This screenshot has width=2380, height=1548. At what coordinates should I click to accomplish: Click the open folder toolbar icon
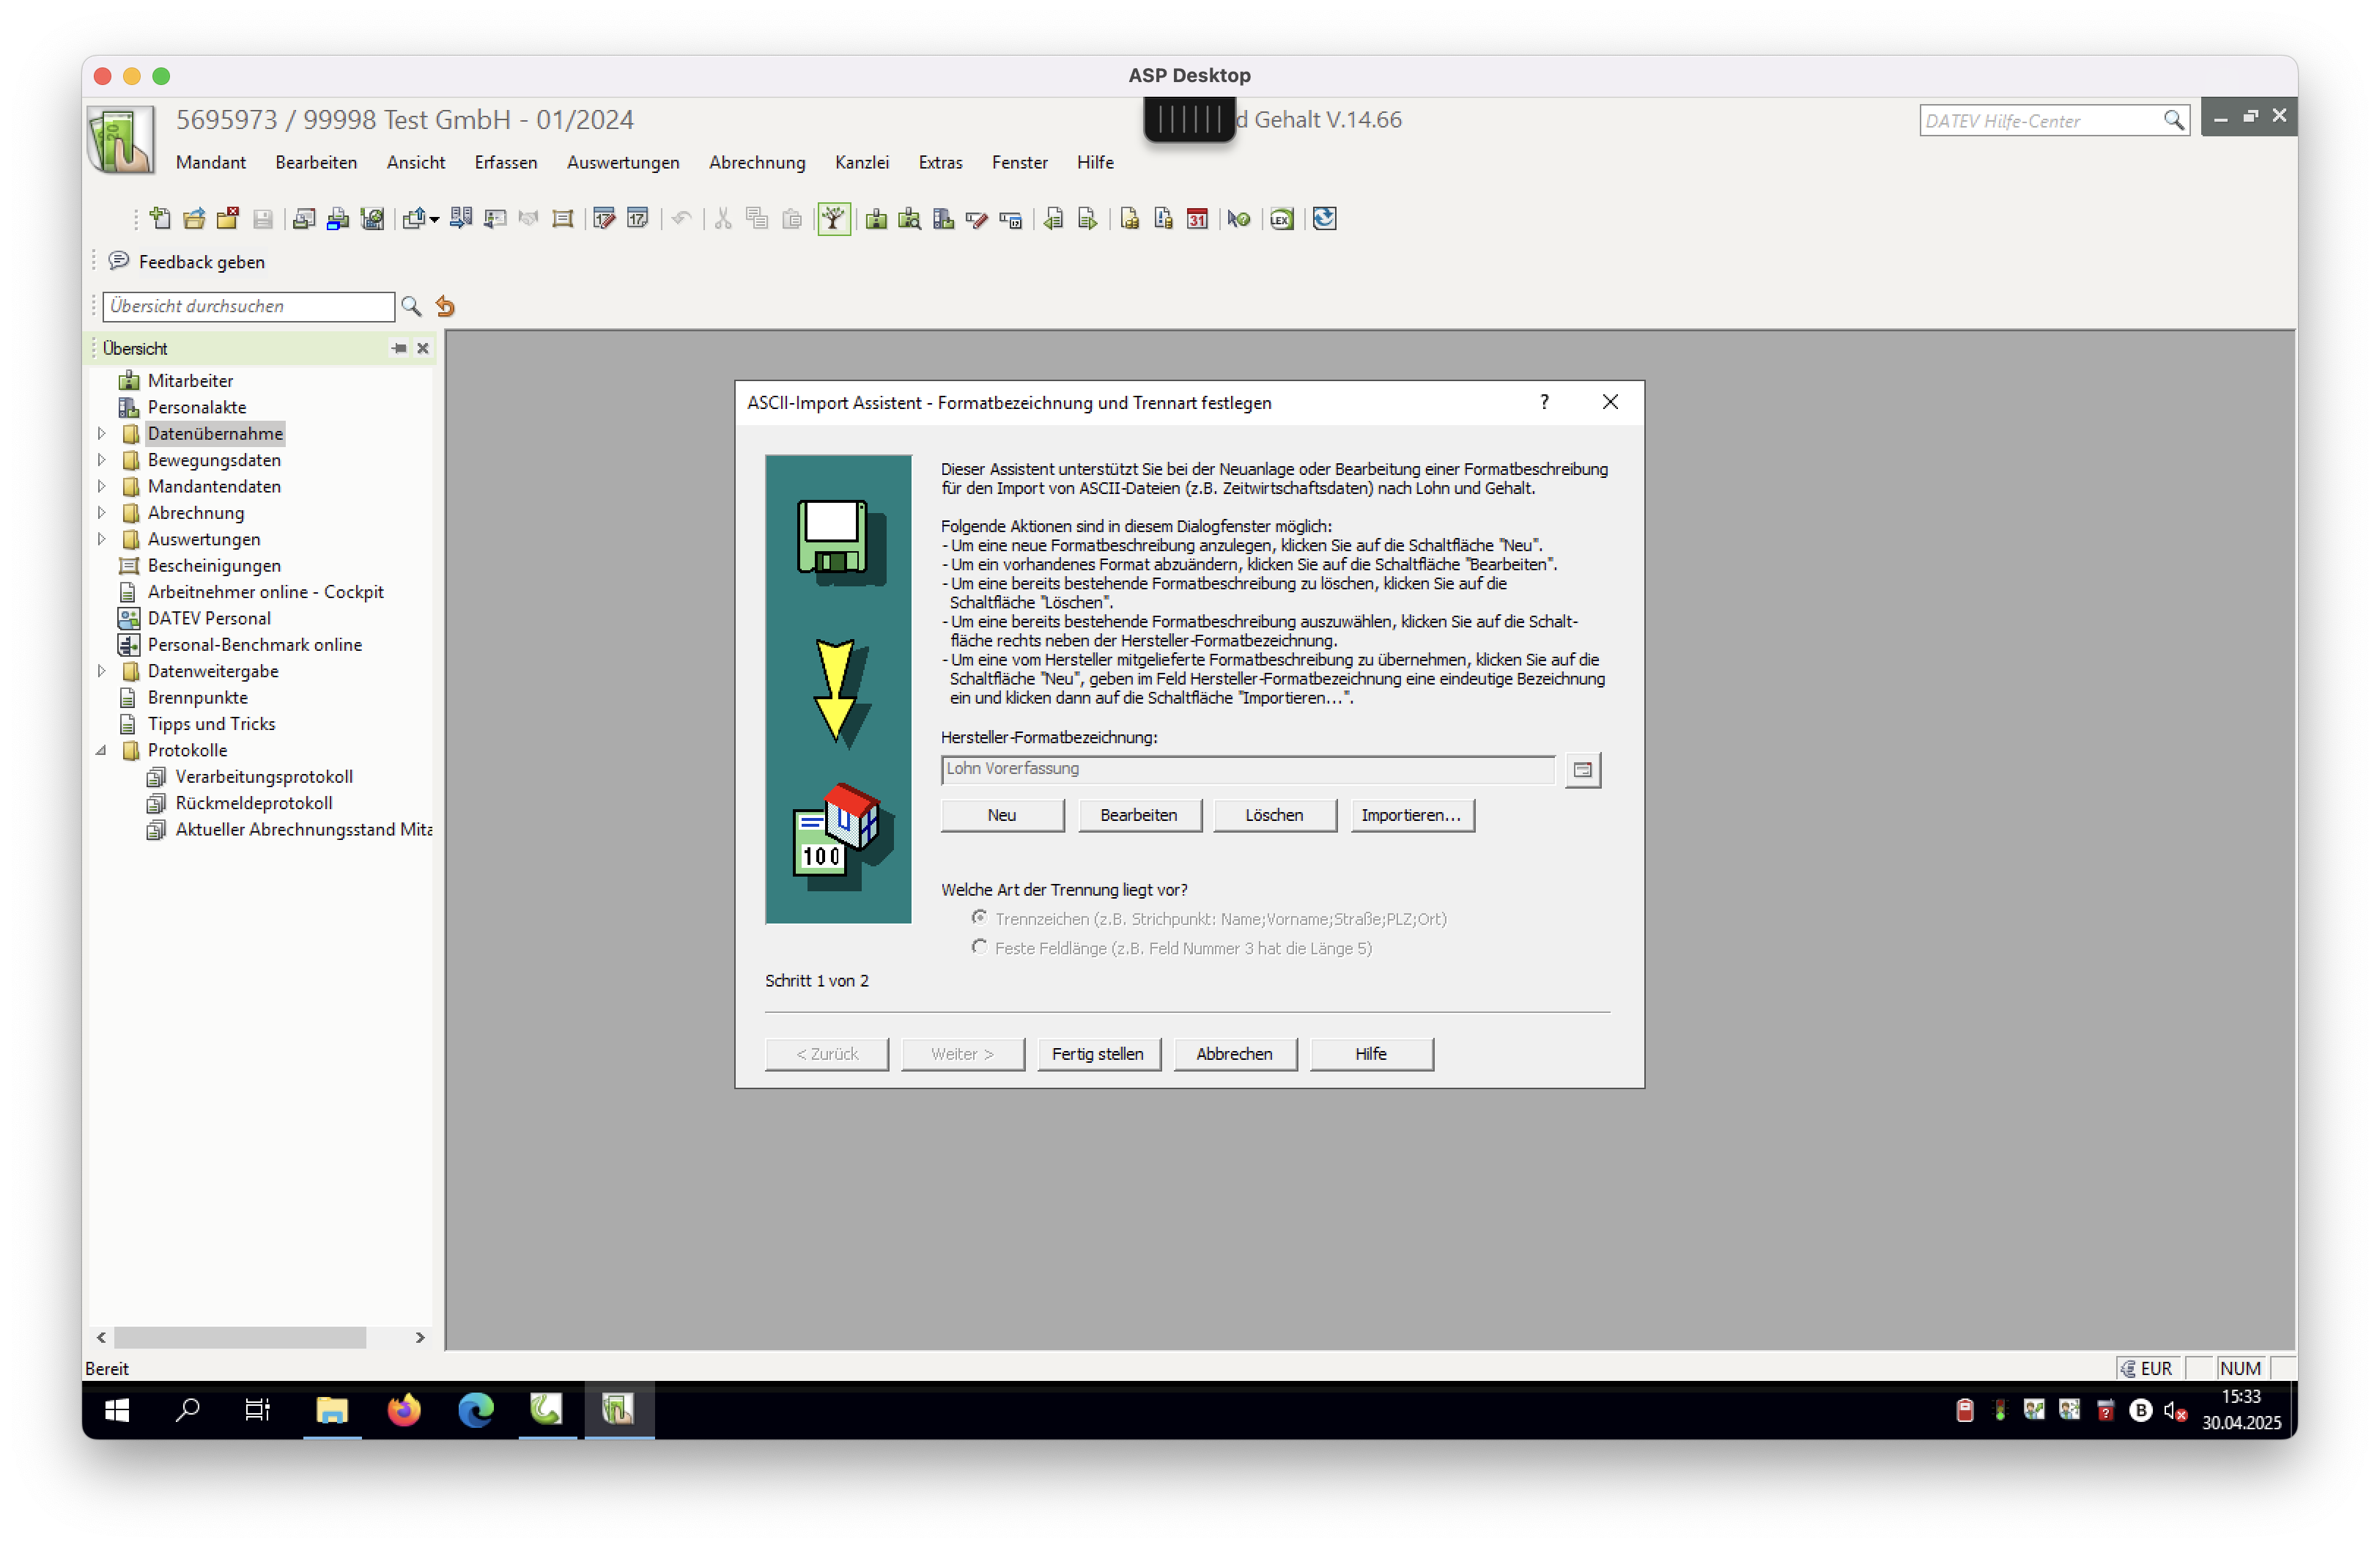[194, 219]
